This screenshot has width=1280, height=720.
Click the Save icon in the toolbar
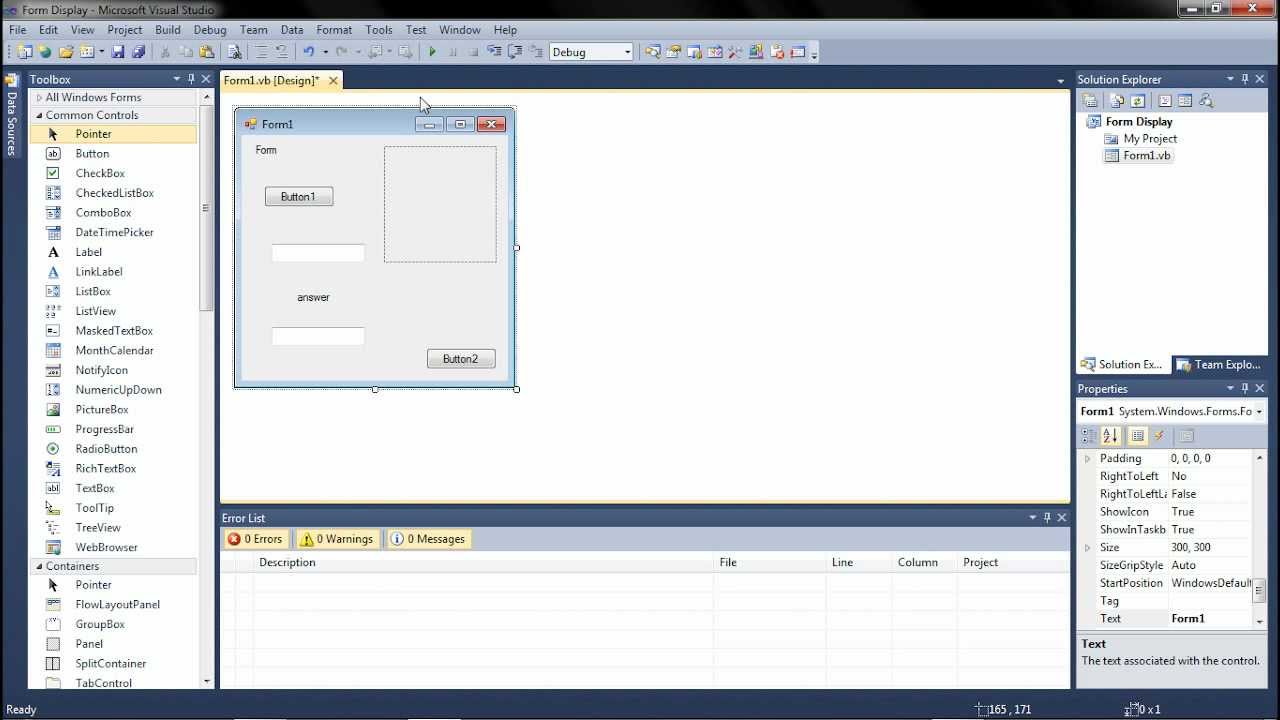pyautogui.click(x=118, y=52)
